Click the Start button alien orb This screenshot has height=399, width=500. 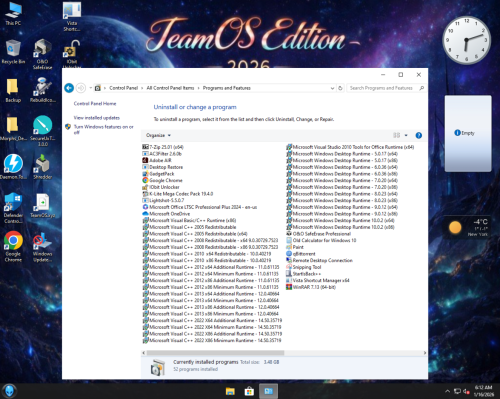click(x=9, y=391)
